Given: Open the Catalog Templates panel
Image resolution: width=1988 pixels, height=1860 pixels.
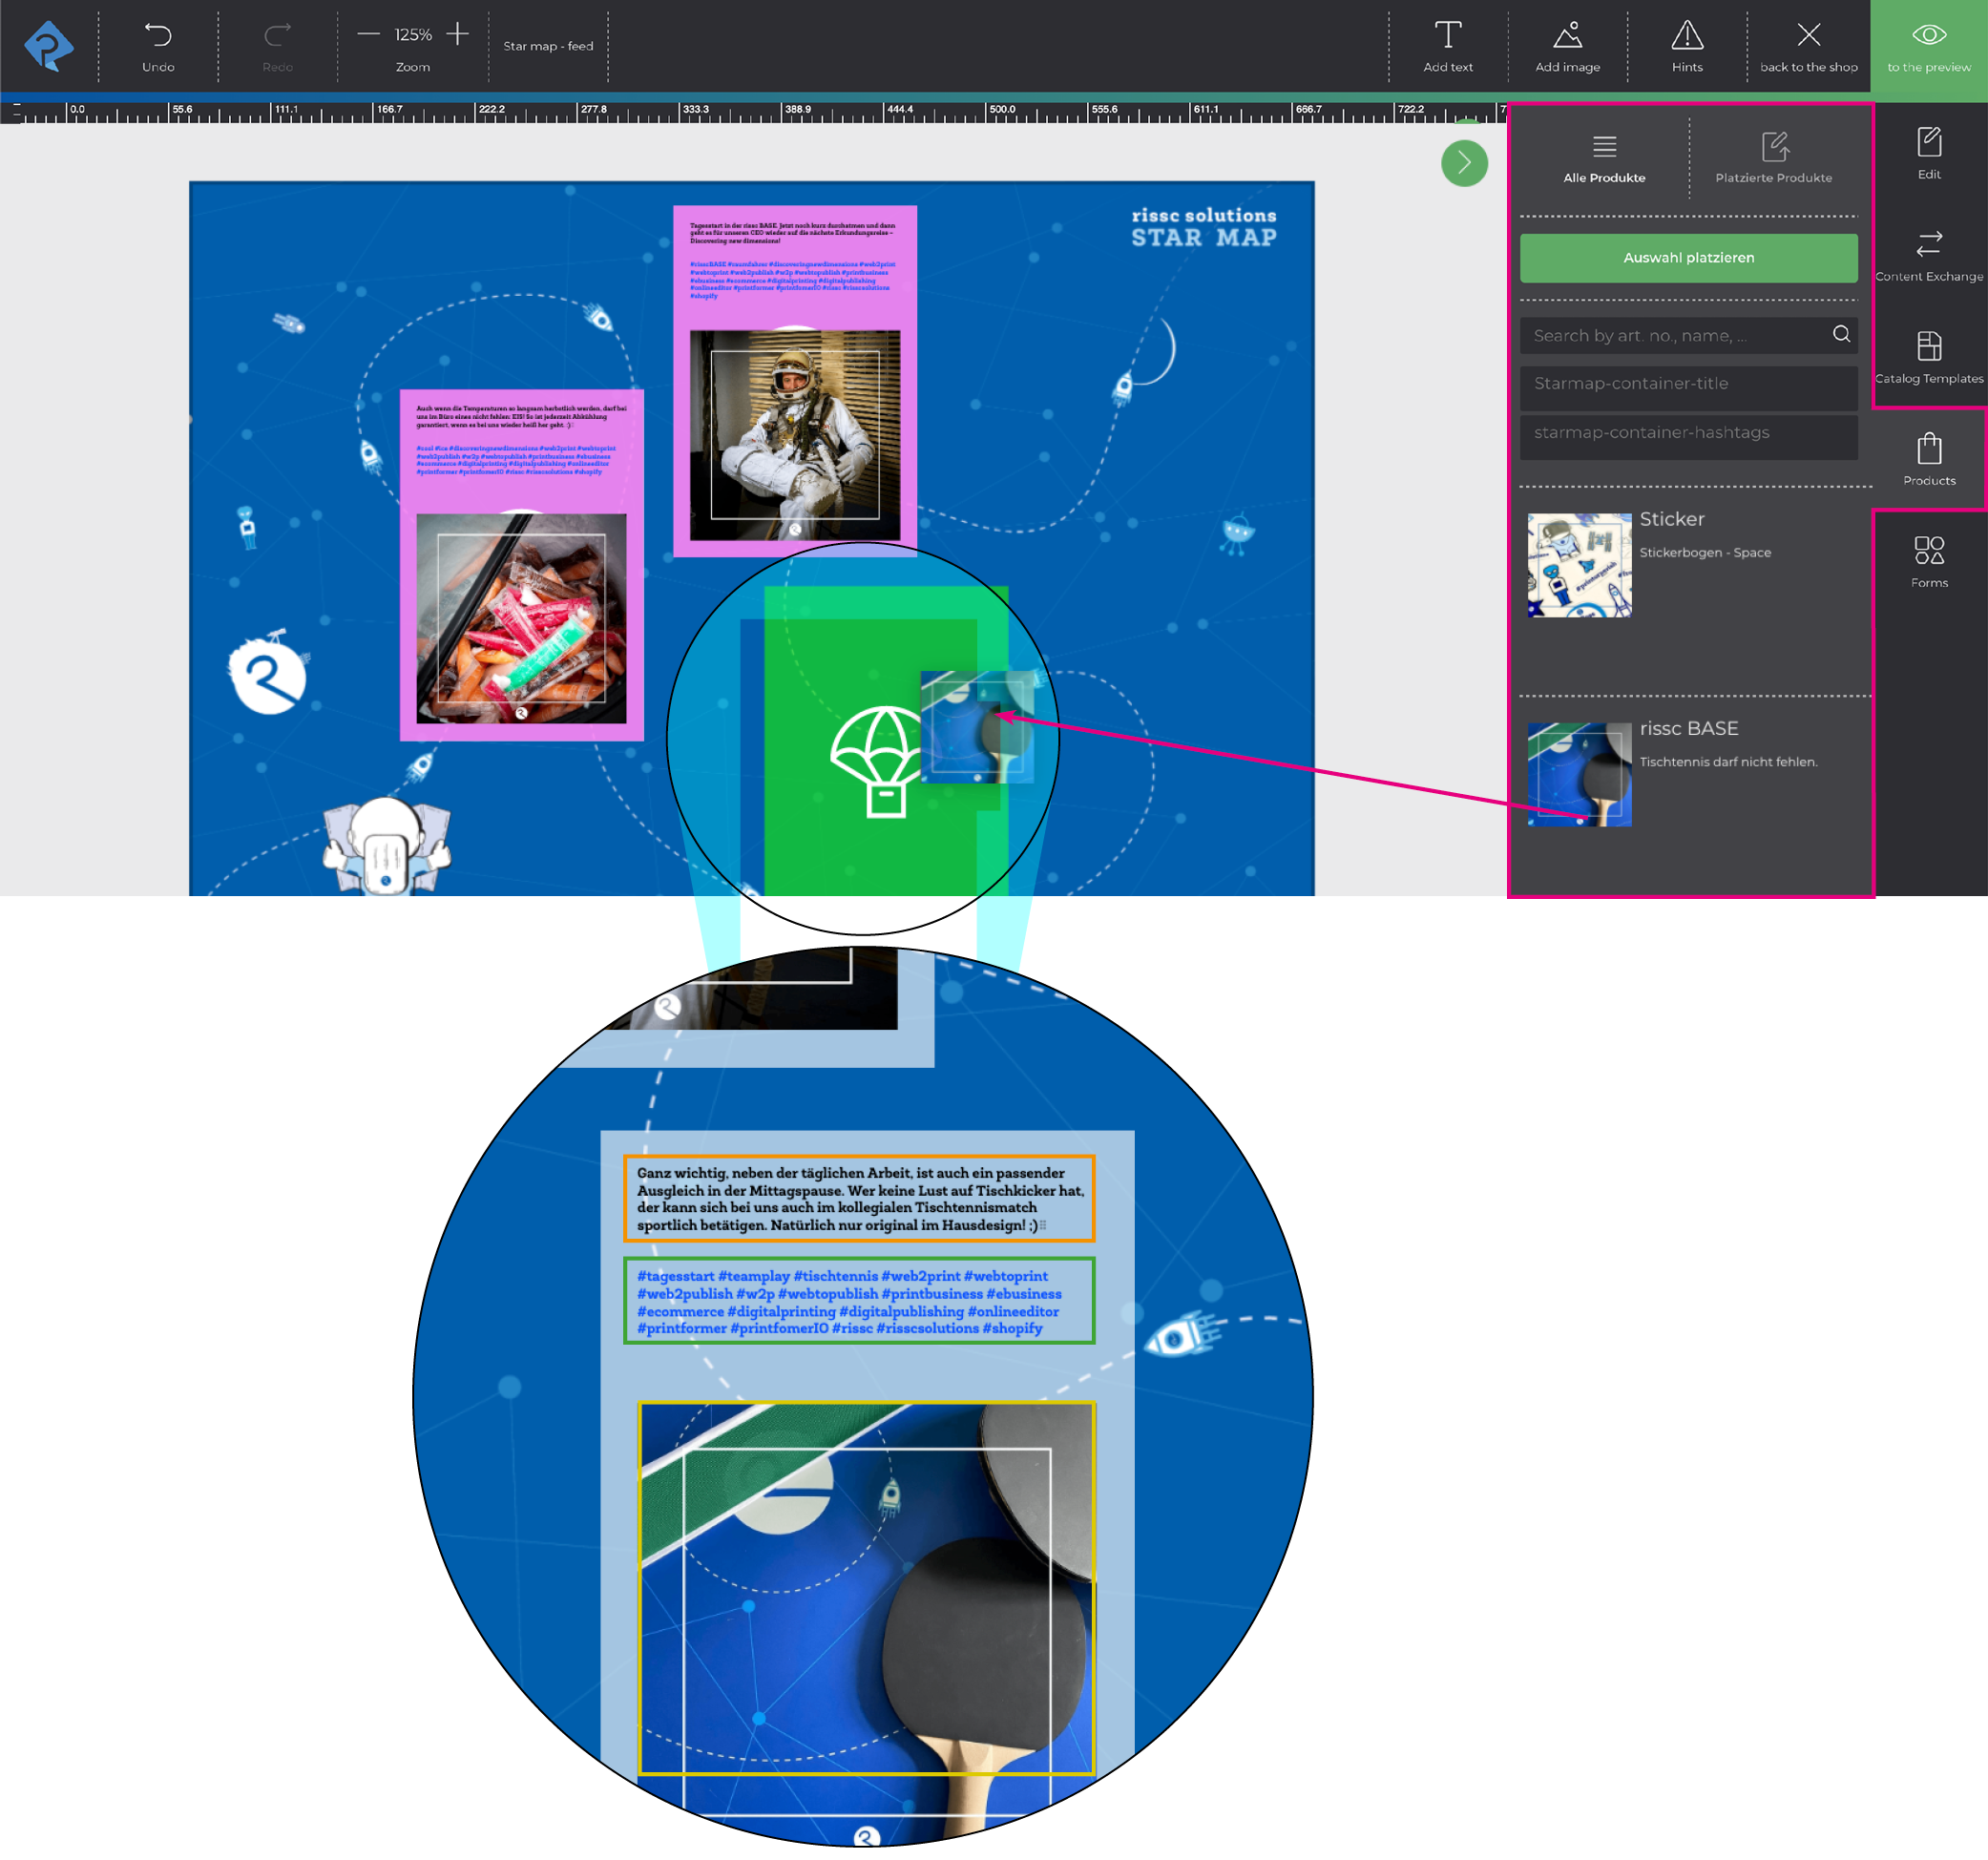Looking at the screenshot, I should tap(1928, 356).
